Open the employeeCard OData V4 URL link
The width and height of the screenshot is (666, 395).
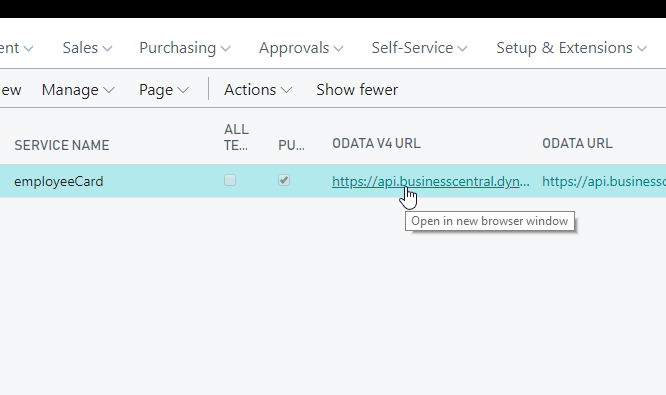[x=430, y=181]
